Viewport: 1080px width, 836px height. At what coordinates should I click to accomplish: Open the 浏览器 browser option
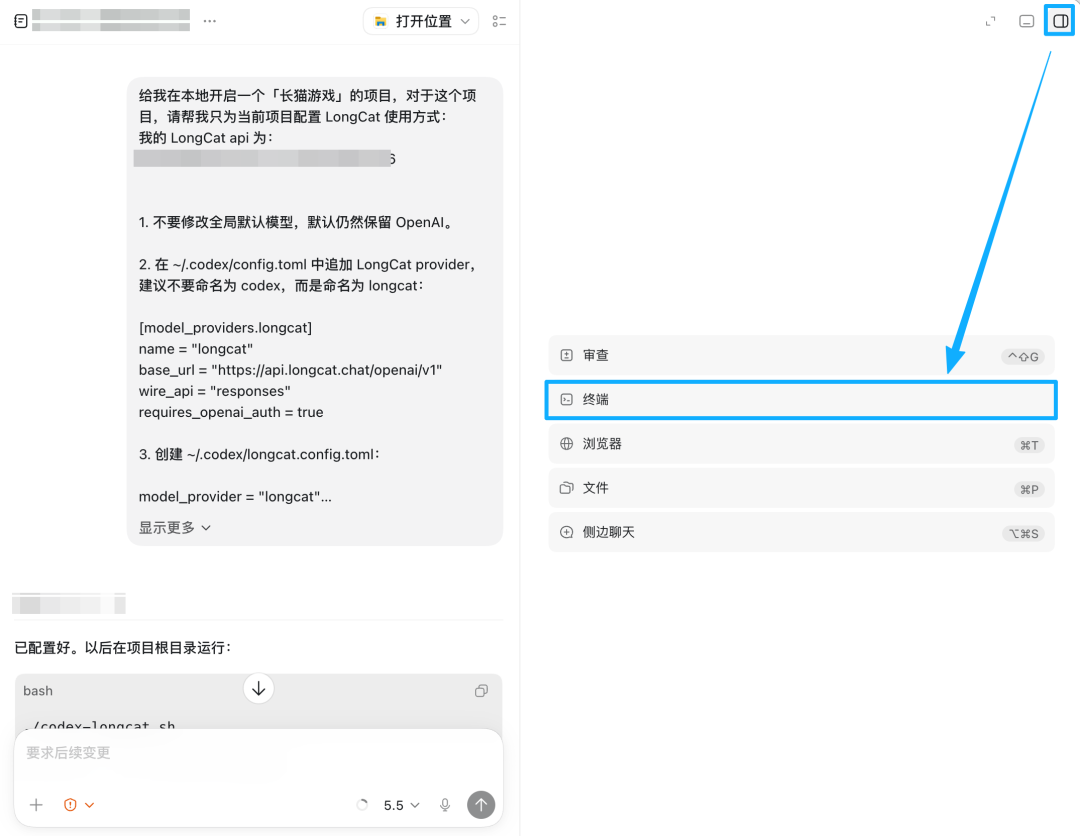tap(801, 444)
